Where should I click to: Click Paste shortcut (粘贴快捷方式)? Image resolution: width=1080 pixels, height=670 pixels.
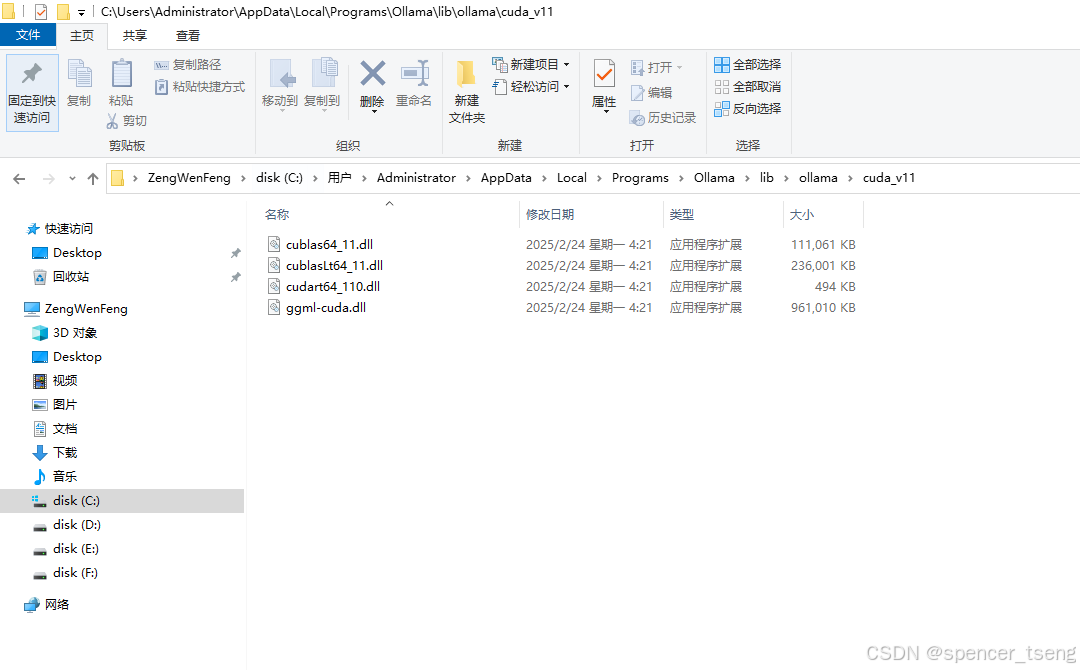[200, 87]
